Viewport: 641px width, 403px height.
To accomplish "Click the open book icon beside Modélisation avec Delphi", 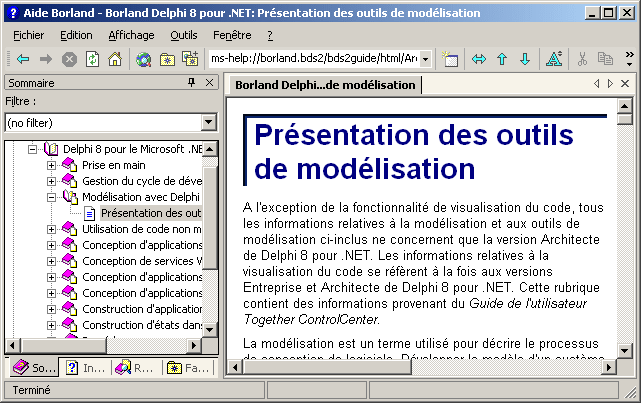I will [70, 197].
